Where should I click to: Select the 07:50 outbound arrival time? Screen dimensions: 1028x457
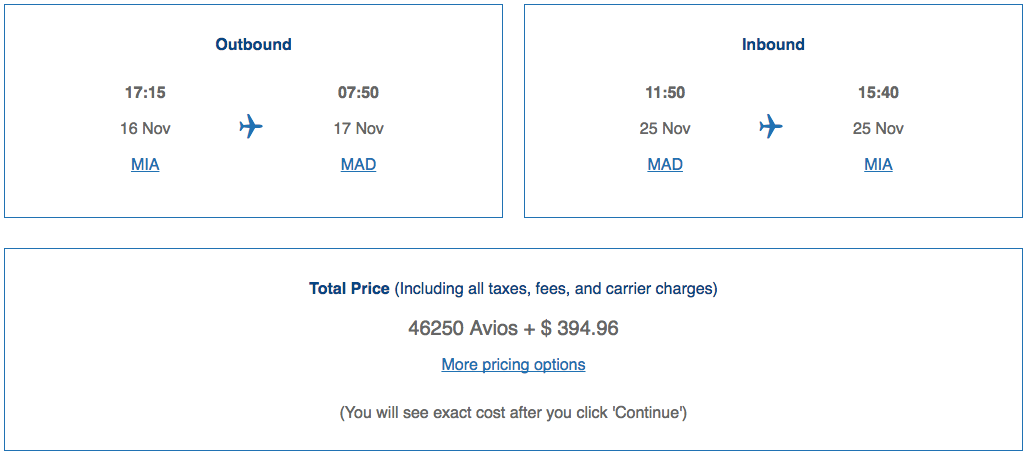pyautogui.click(x=358, y=93)
